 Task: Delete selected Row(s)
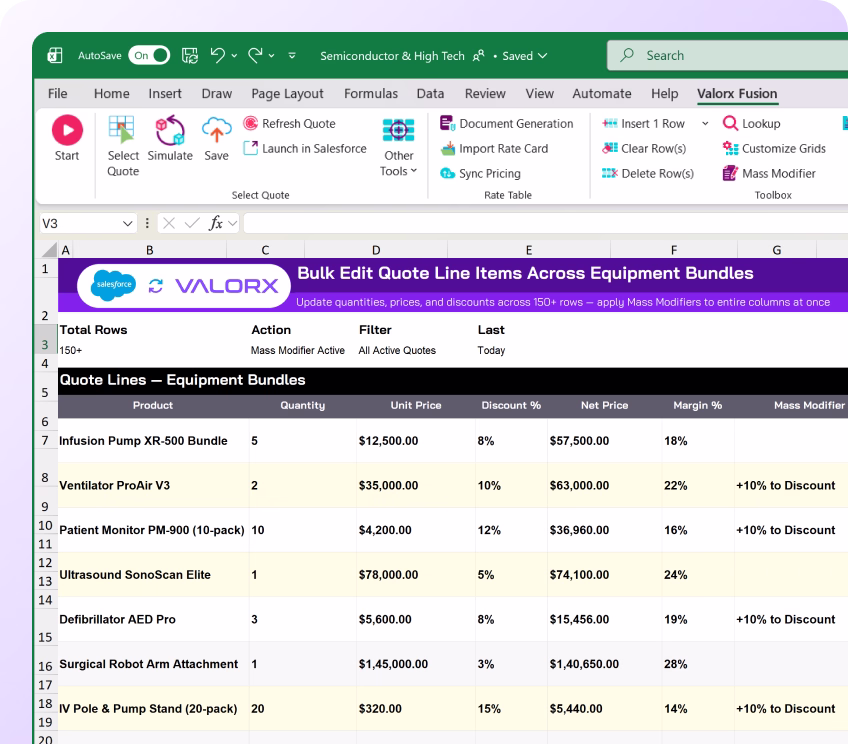[648, 174]
